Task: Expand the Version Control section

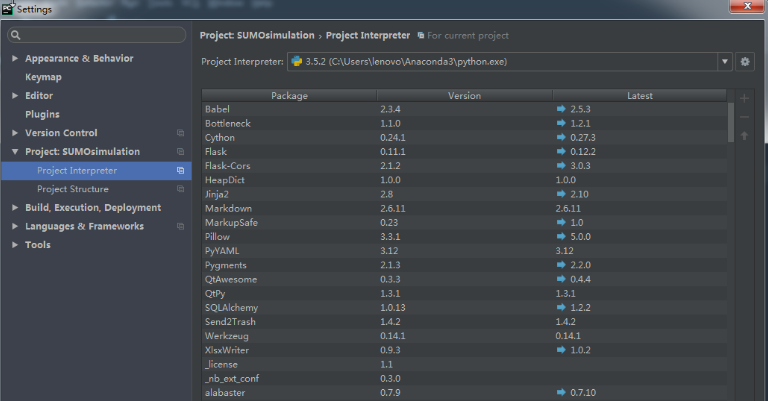Action: tap(15, 133)
